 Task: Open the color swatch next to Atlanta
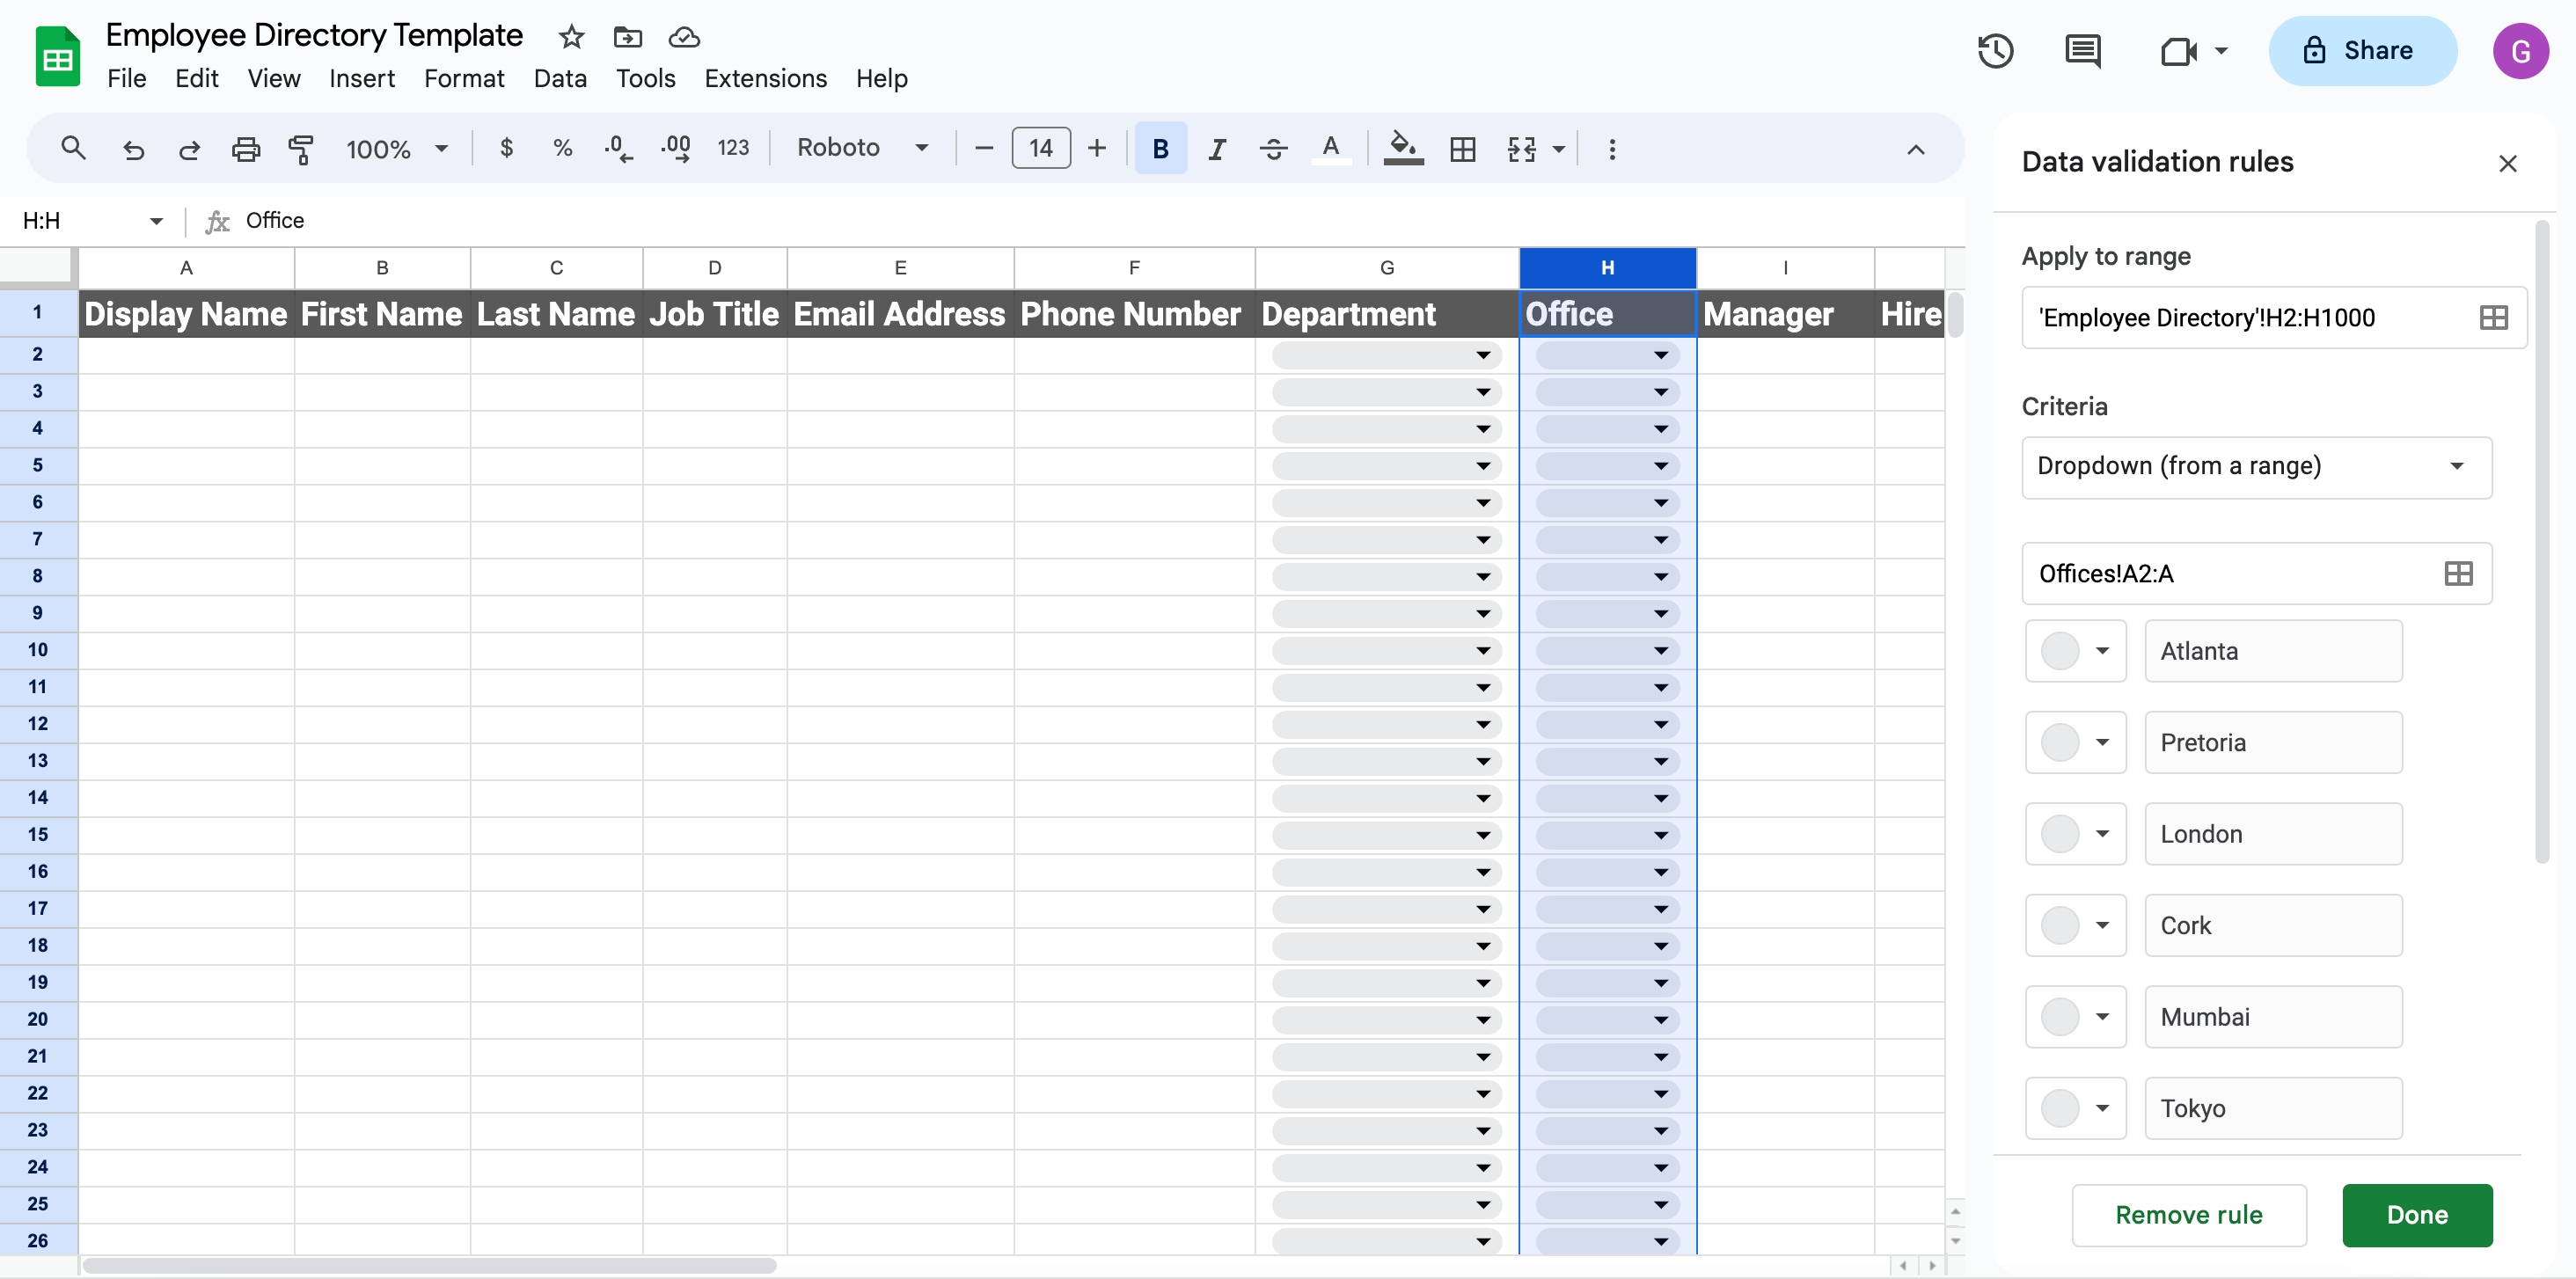[x=2075, y=651]
